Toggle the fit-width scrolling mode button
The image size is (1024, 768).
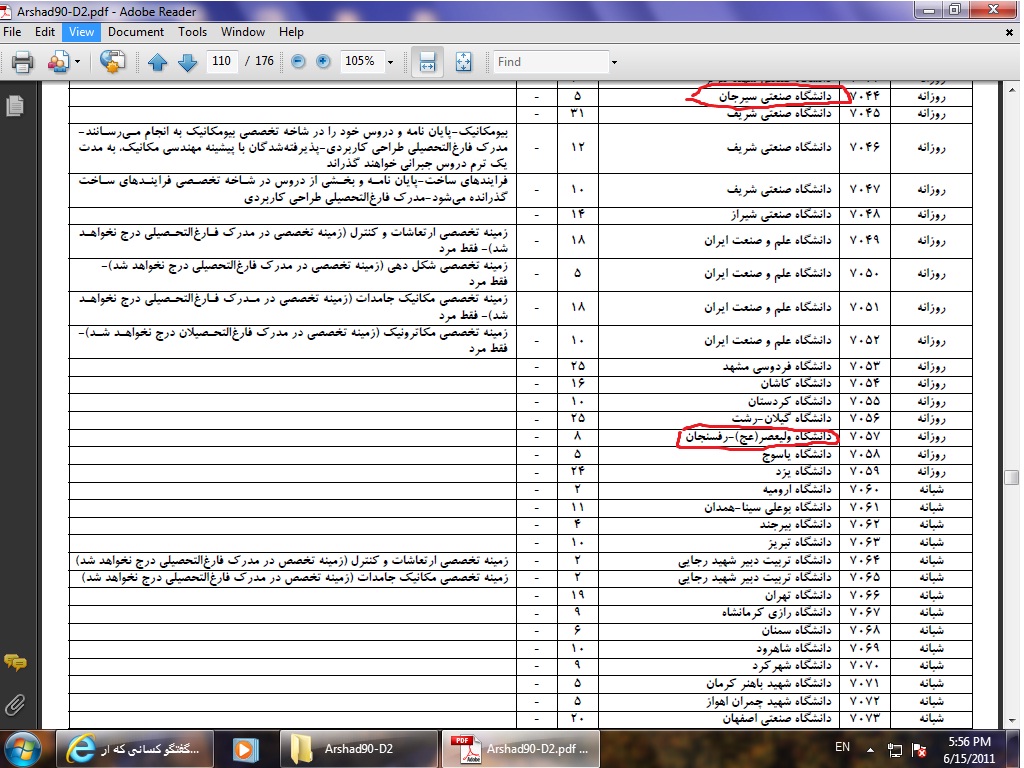point(427,62)
